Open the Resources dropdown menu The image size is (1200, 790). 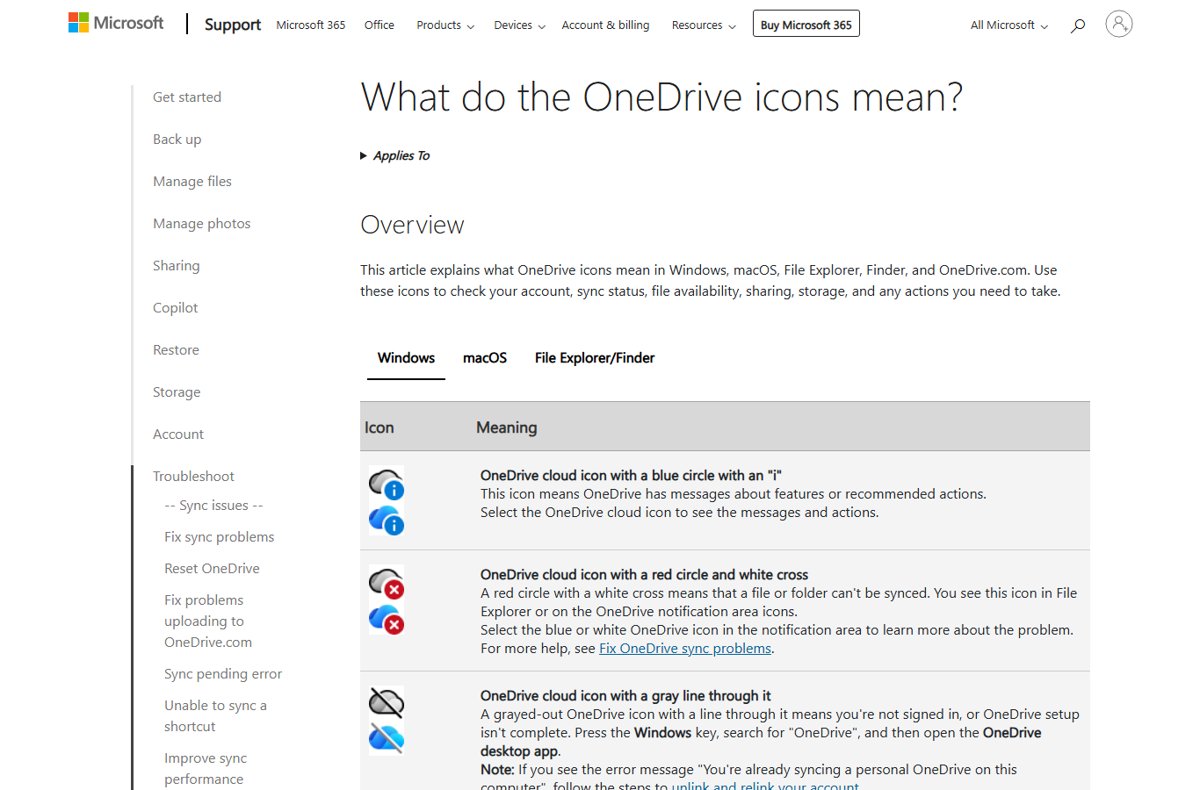(703, 25)
